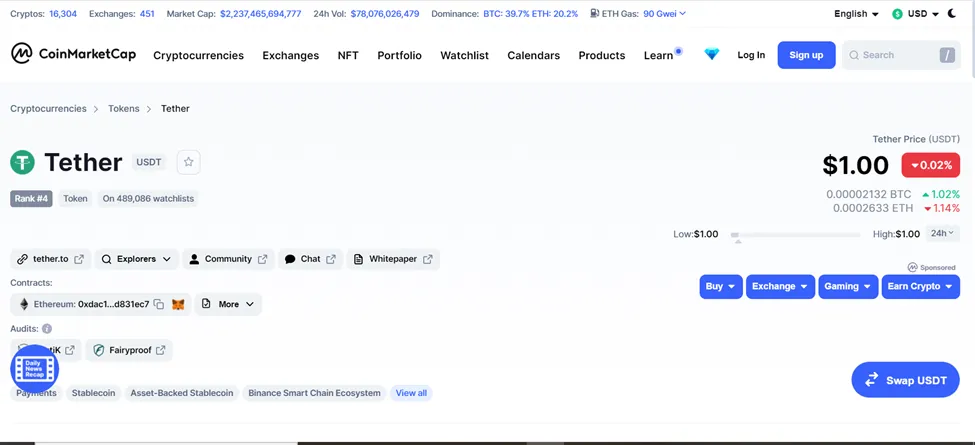This screenshot has width=975, height=445.
Task: Click the Log In button
Action: pos(751,55)
